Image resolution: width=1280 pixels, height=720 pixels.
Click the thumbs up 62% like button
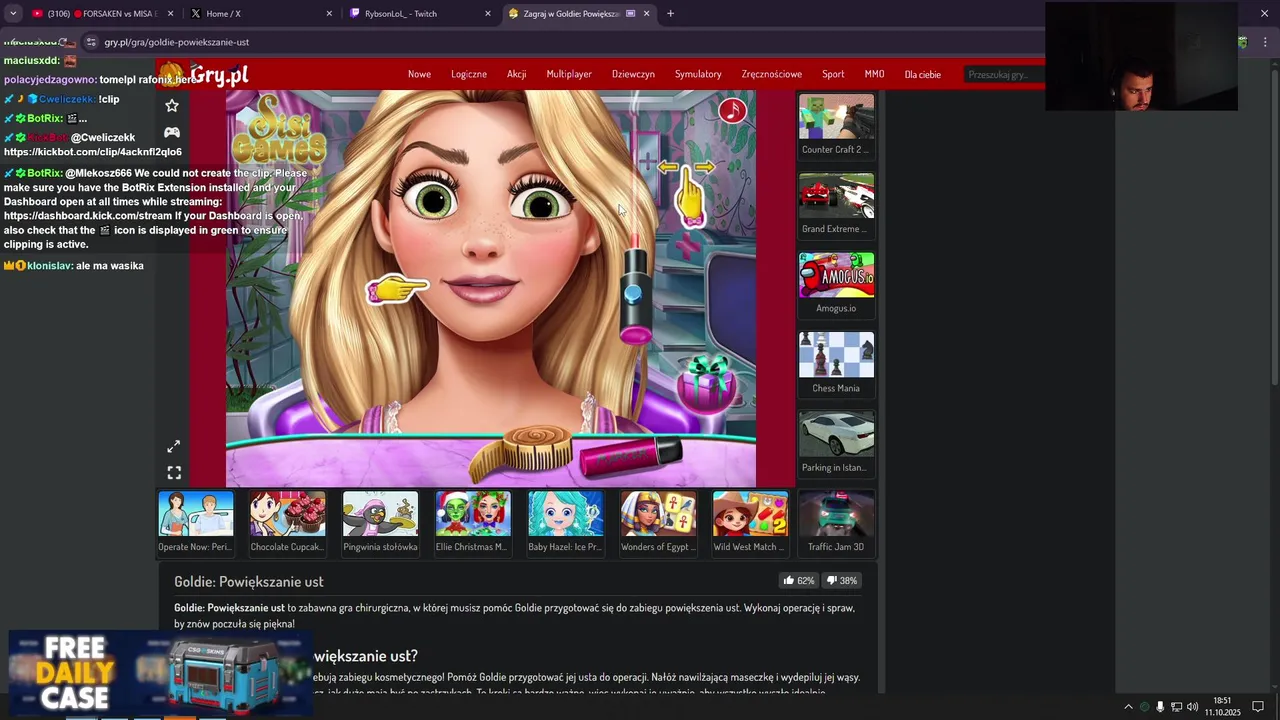click(x=799, y=580)
